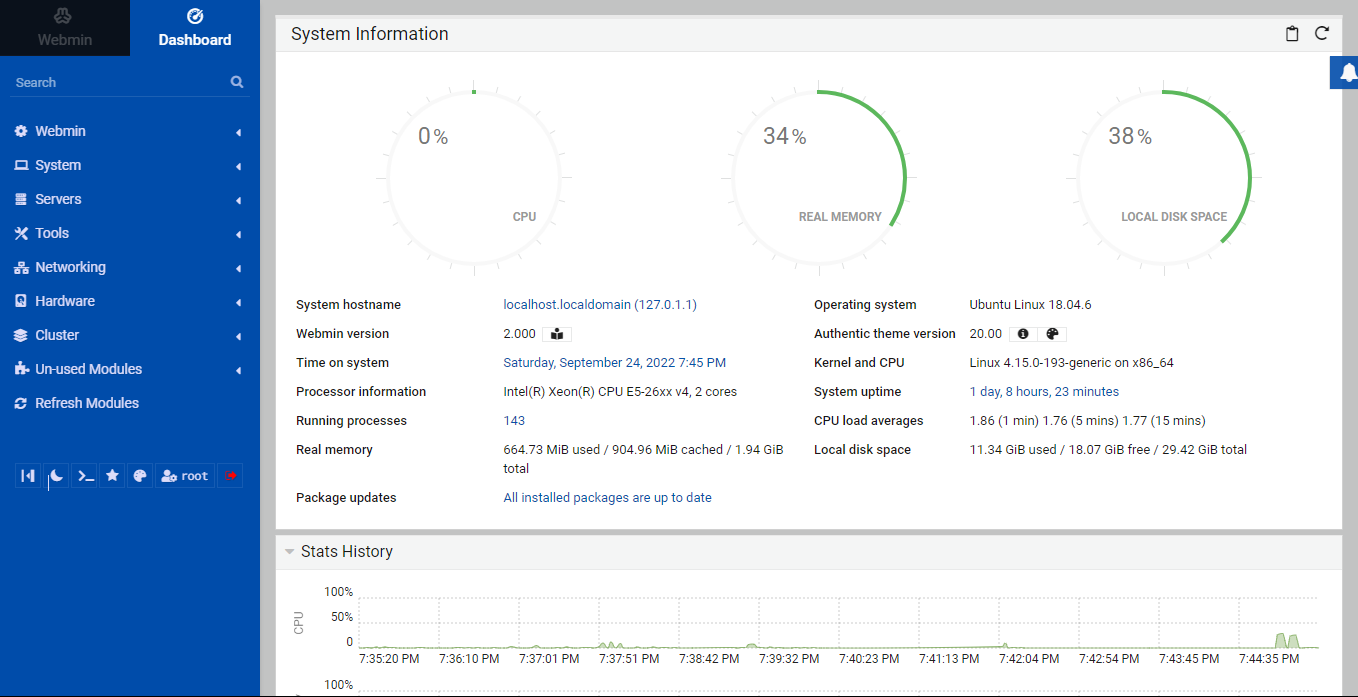Click the sidebar Search field

120,83
